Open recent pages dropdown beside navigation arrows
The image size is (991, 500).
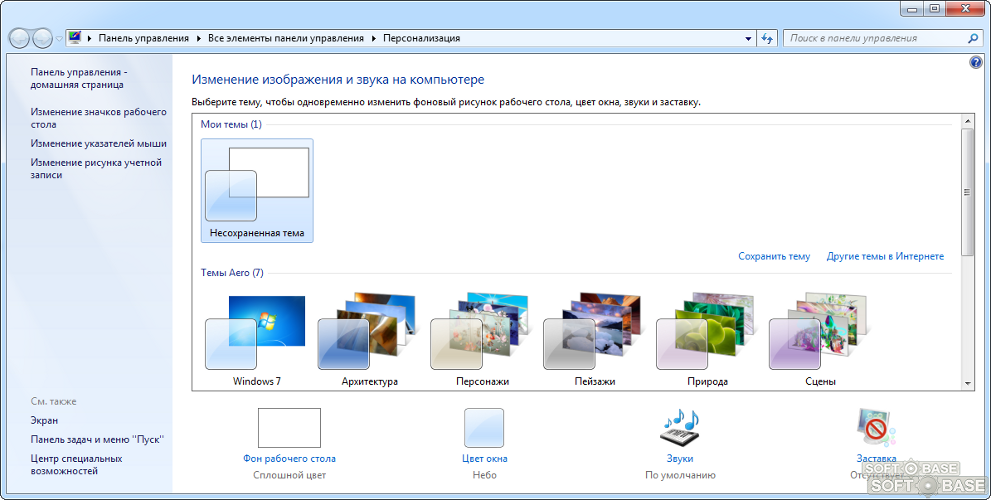coord(59,39)
